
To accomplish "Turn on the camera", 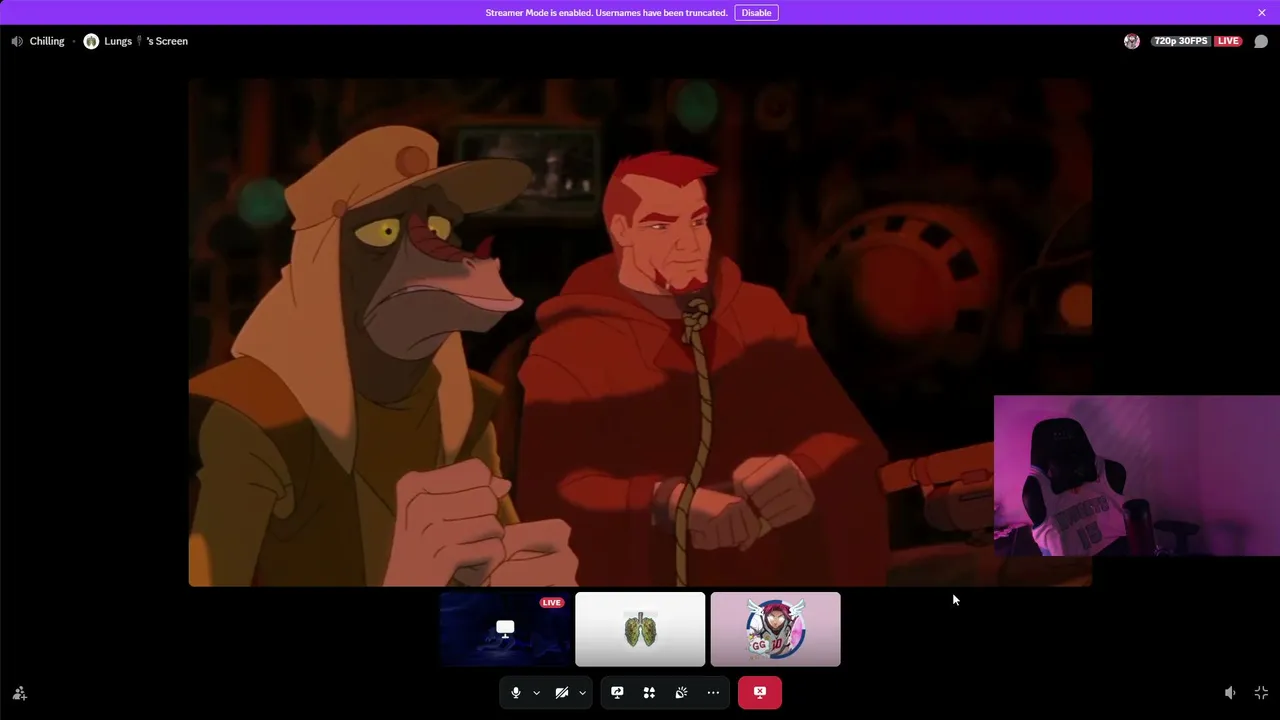I will click(x=562, y=692).
